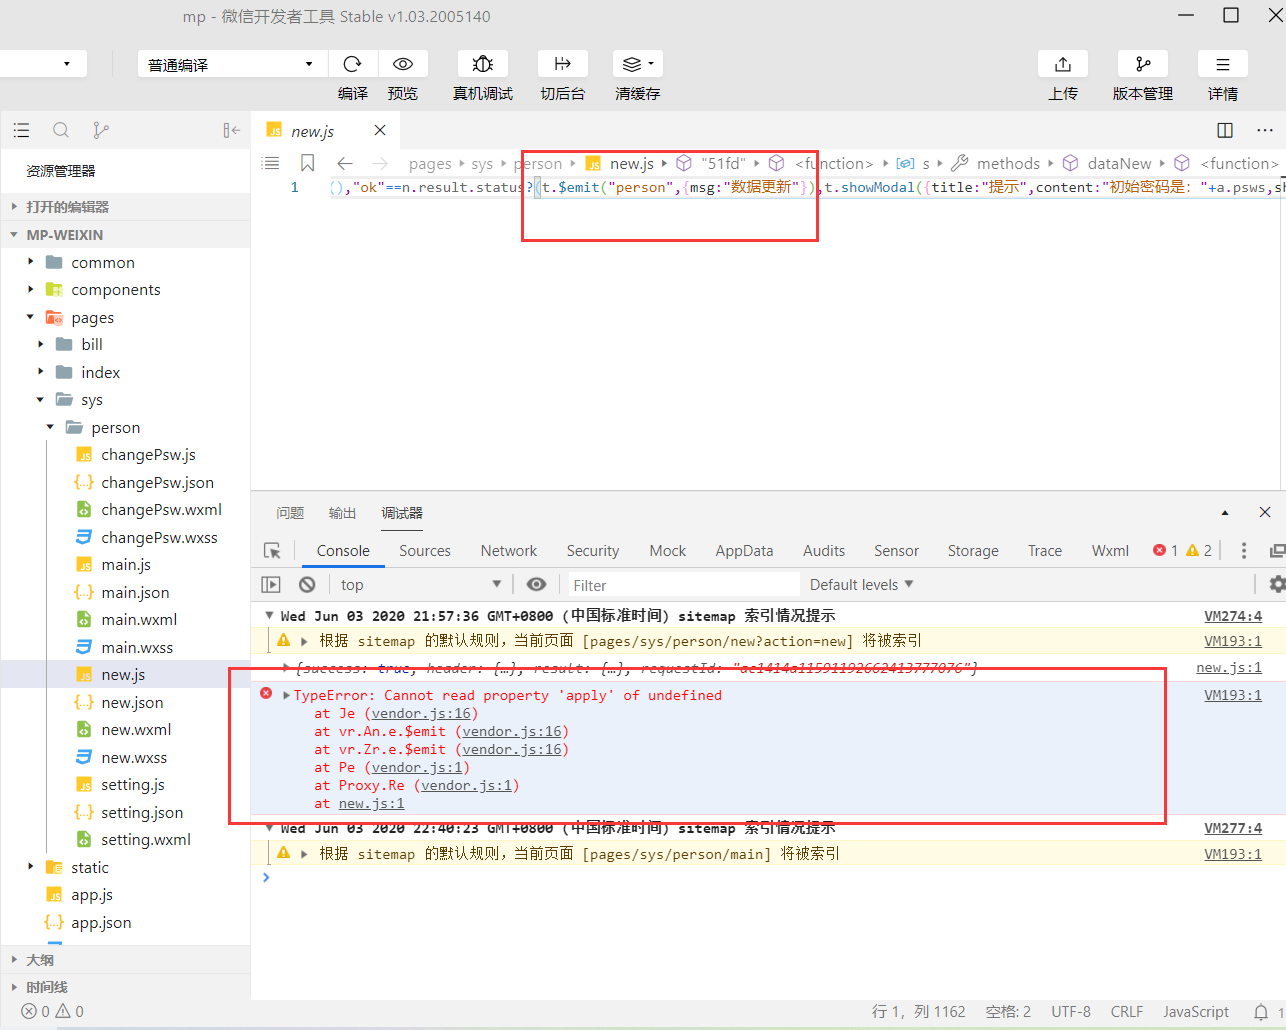Toggle the console live expression eye
Viewport: 1286px width, 1030px height.
tap(537, 585)
